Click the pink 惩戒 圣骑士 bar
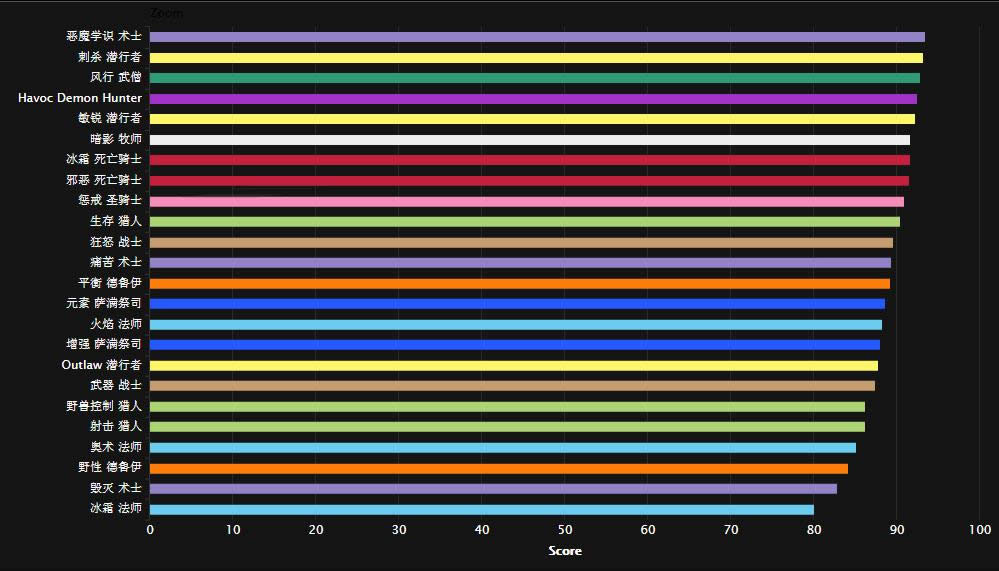The height and width of the screenshot is (571, 999). tap(527, 202)
